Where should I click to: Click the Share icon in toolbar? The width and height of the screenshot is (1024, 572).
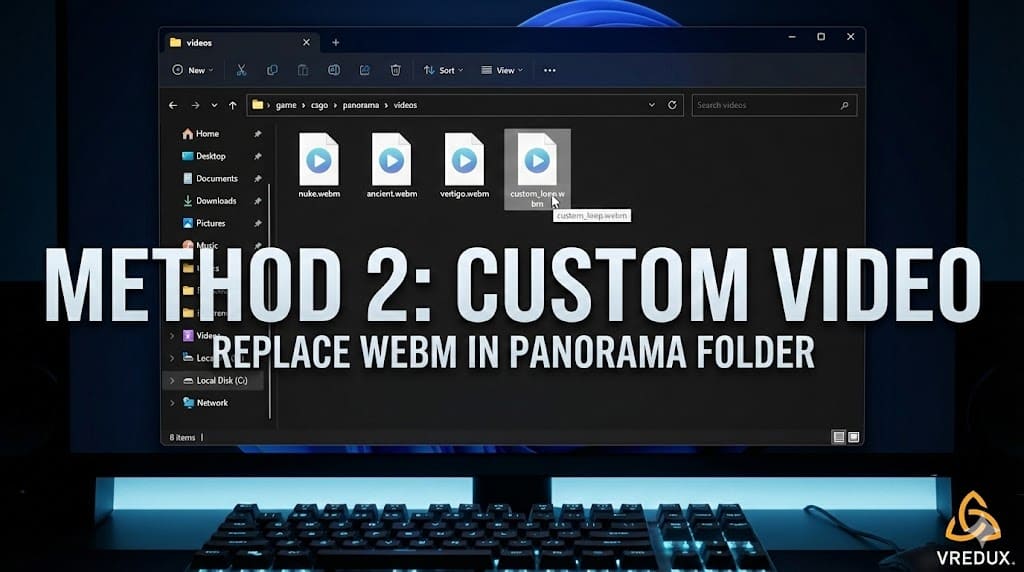click(364, 70)
